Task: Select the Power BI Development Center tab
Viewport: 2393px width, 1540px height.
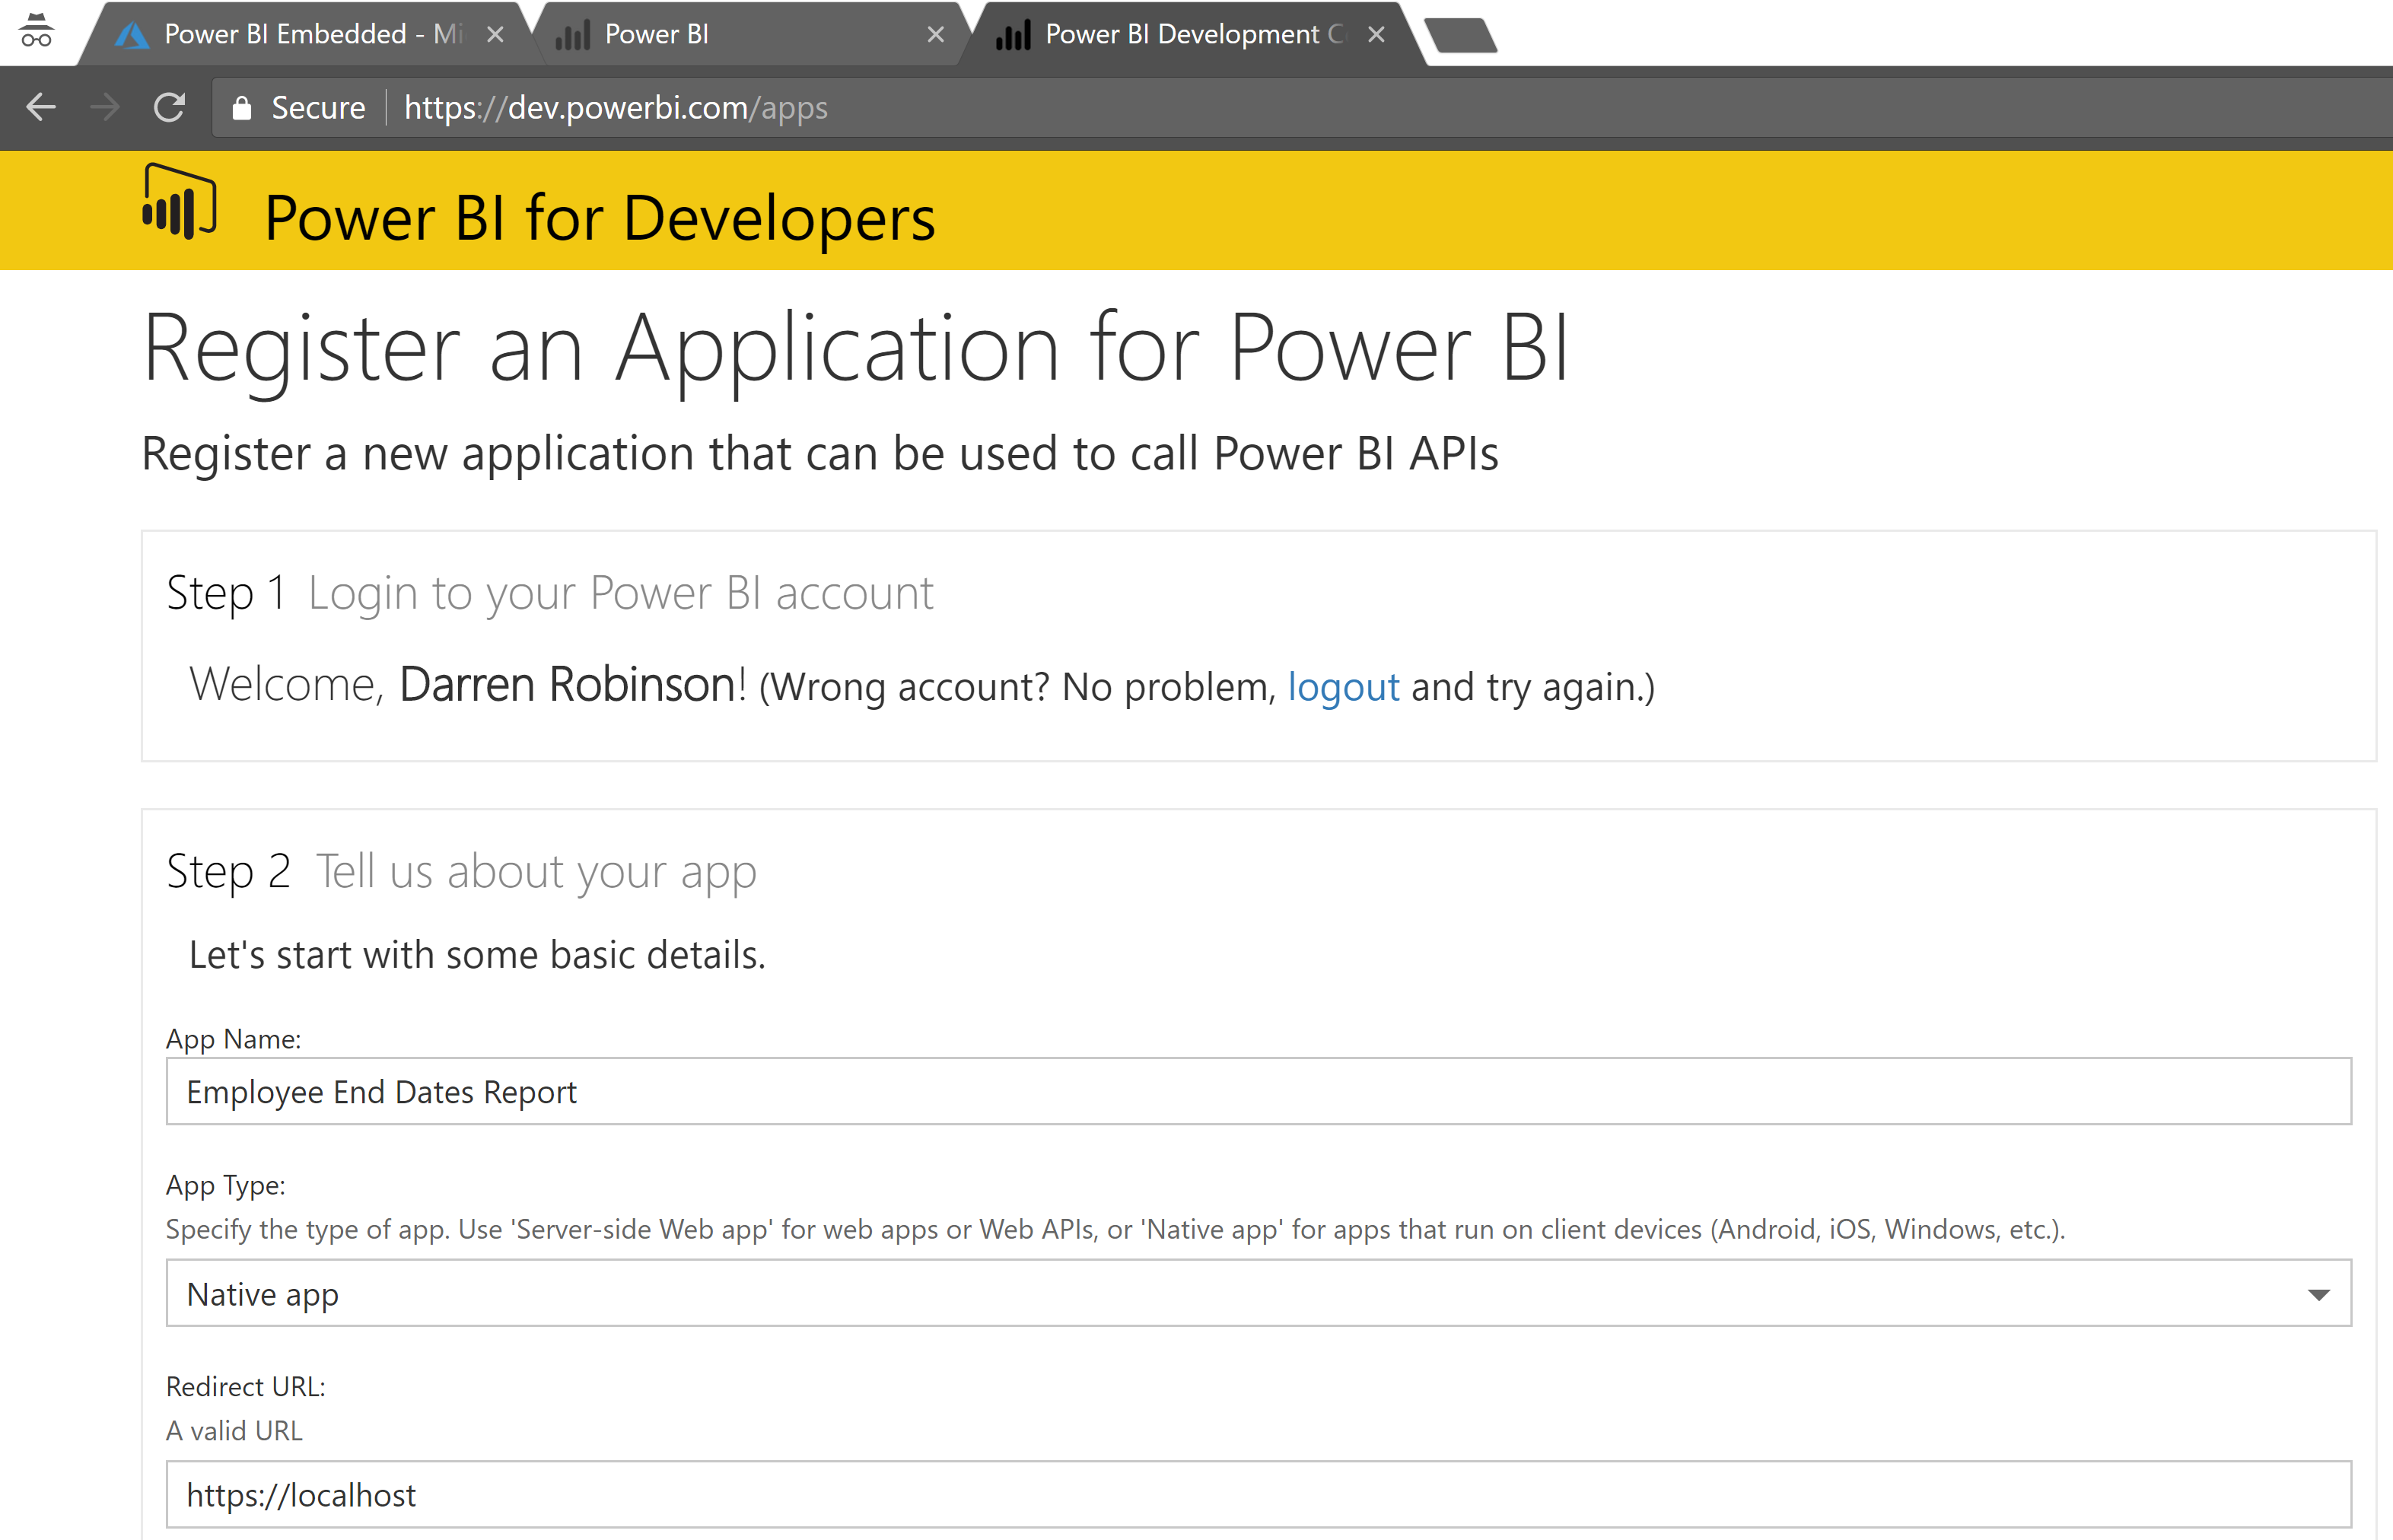Action: [x=1180, y=35]
